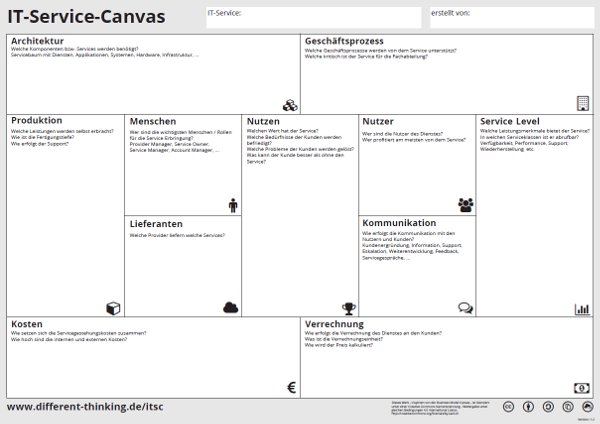Click the person icon in Menschen box
Image resolution: width=600 pixels, height=424 pixels.
click(x=233, y=204)
